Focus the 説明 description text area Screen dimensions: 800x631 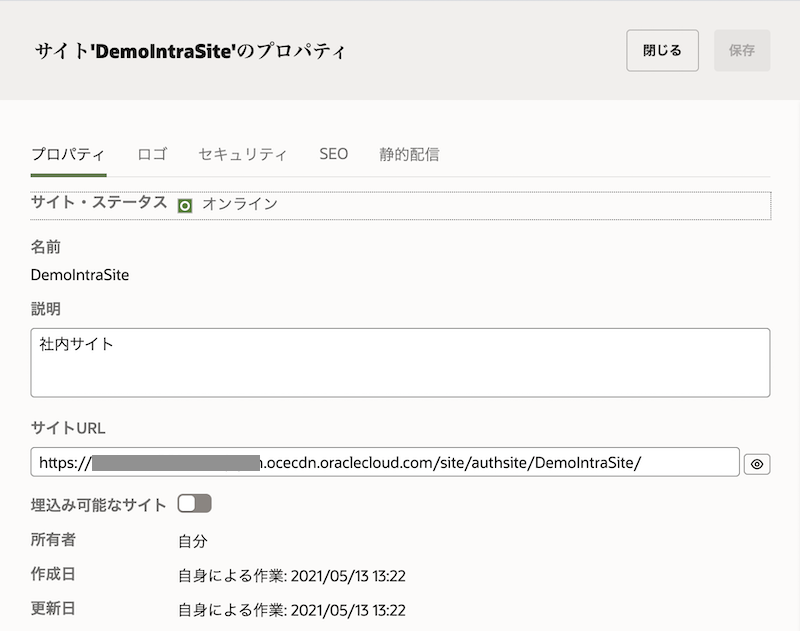point(400,362)
